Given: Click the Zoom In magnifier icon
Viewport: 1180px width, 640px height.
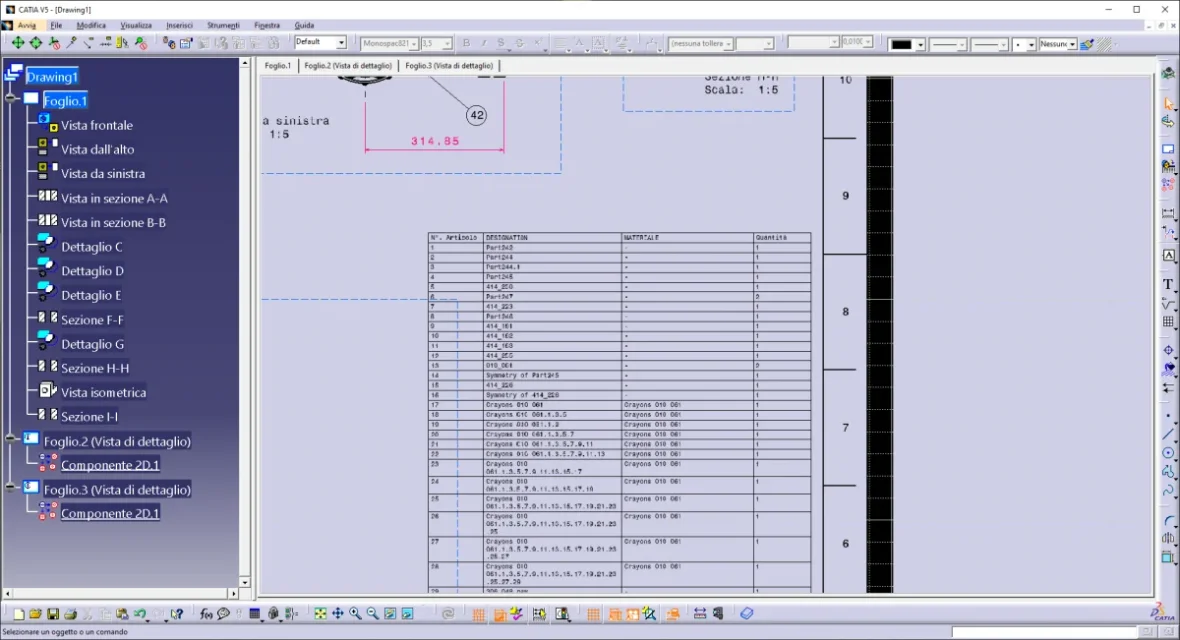Looking at the screenshot, I should [355, 614].
